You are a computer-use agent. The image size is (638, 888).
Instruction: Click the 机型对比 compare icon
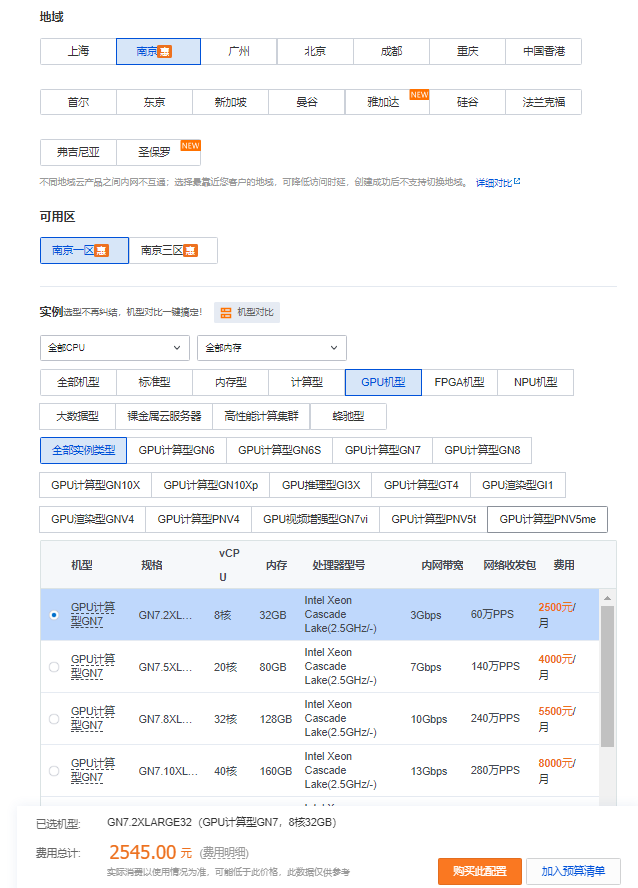[x=226, y=313]
